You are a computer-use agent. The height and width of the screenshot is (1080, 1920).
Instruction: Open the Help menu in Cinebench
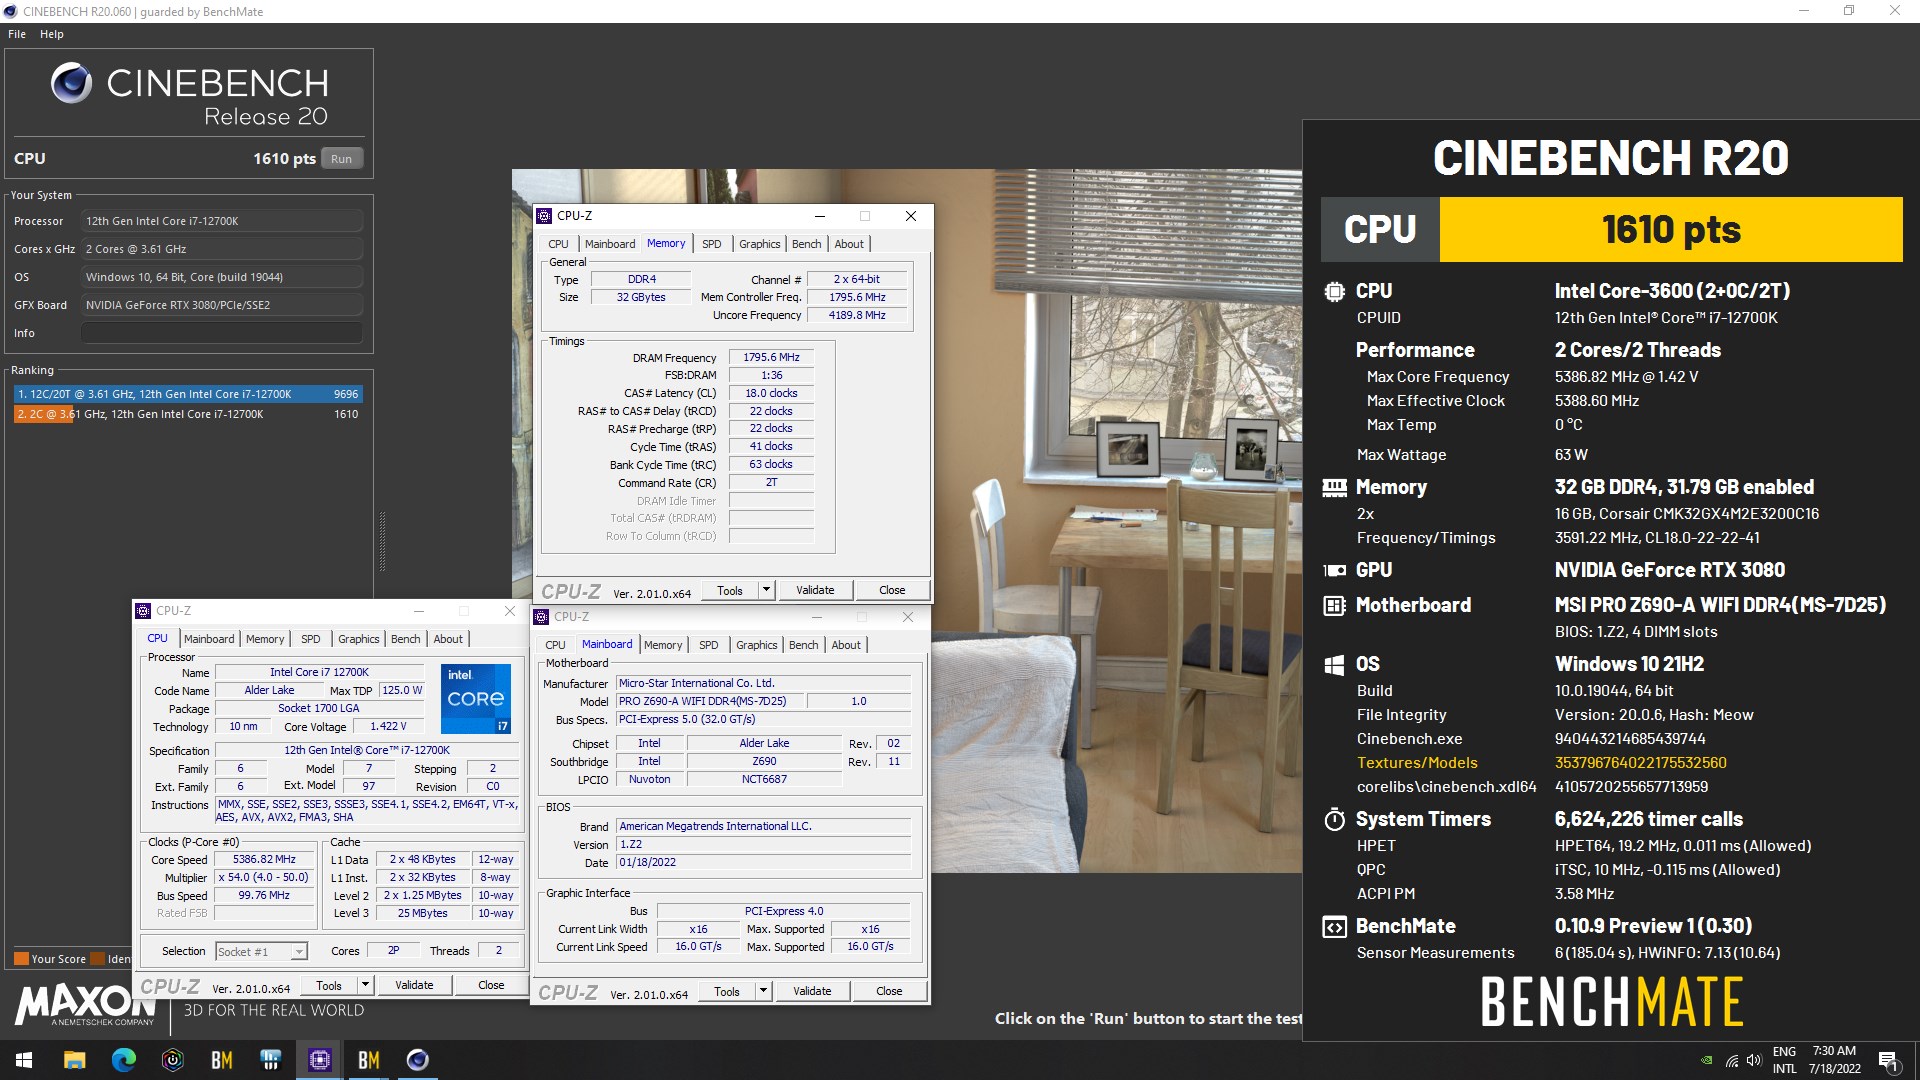coord(52,34)
